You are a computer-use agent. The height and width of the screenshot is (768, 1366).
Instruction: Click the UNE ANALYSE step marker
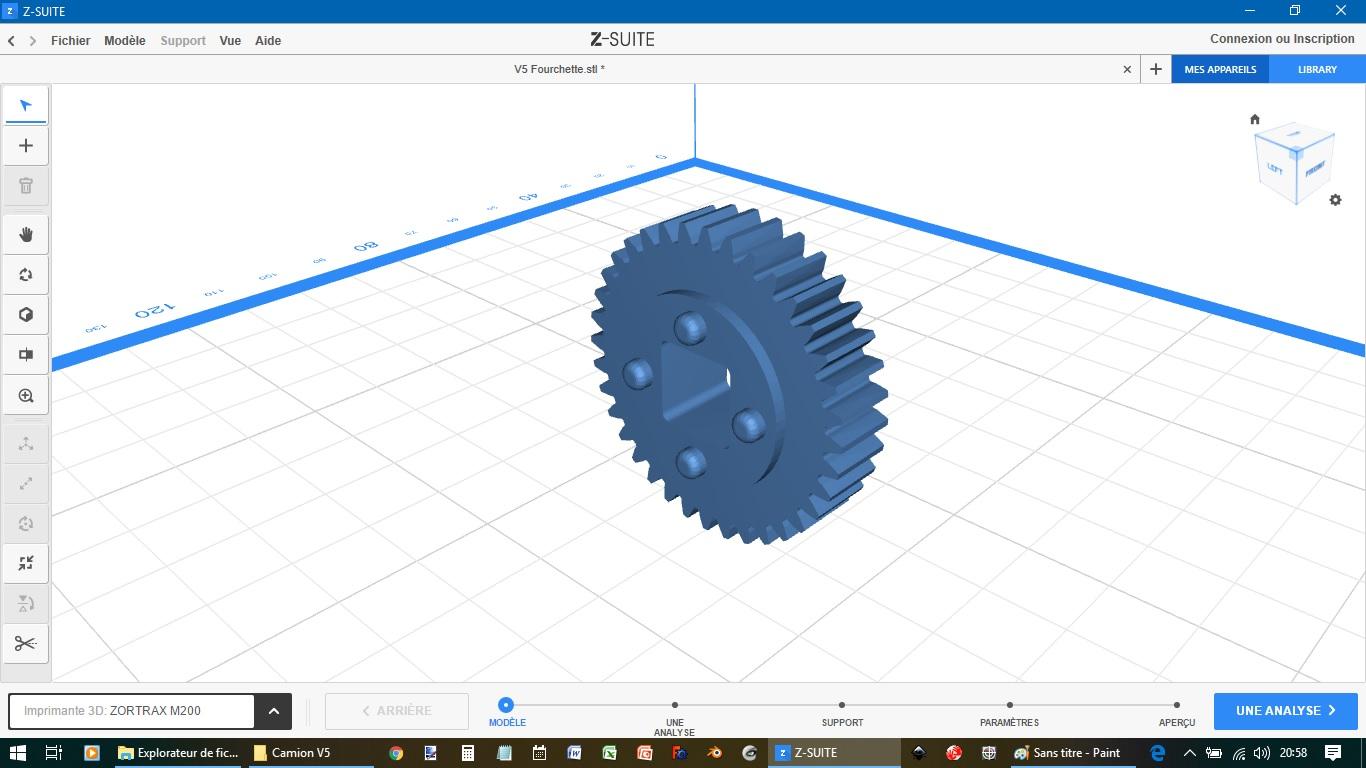tap(674, 705)
